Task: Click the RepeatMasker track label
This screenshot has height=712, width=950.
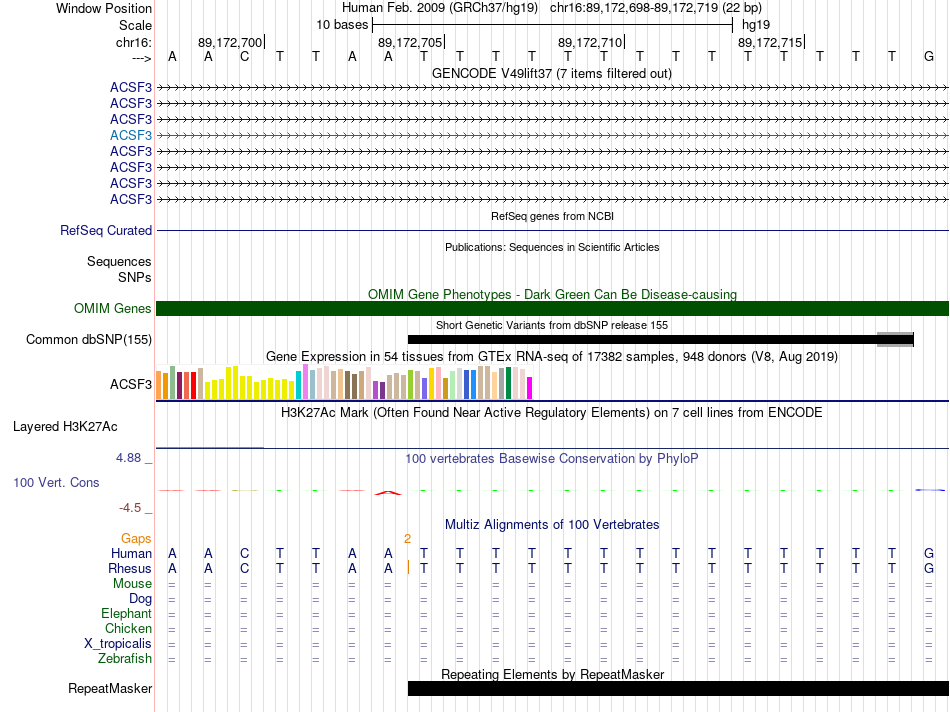Action: (x=110, y=689)
